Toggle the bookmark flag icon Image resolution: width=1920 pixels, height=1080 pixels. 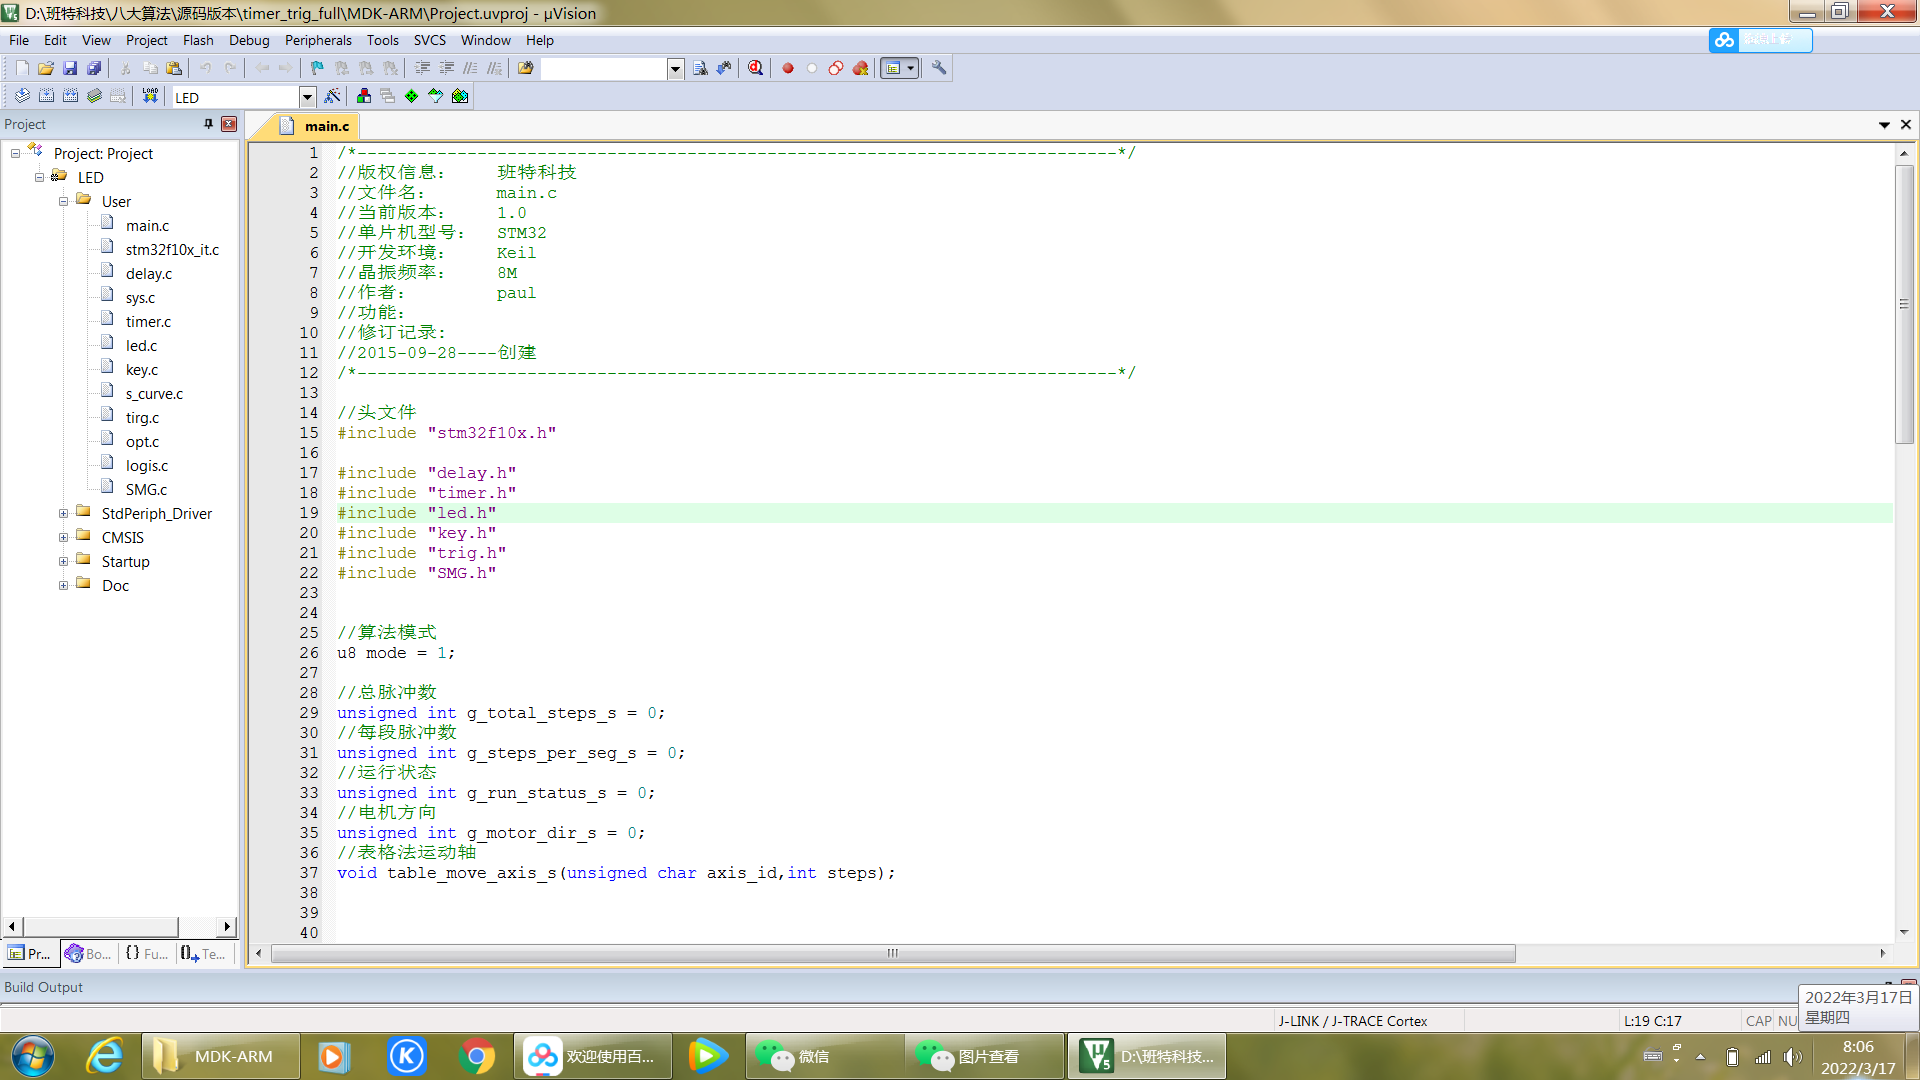coord(317,68)
